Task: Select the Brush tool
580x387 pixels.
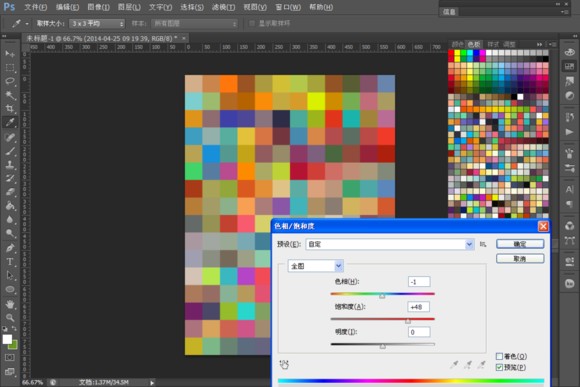Action: (10, 151)
